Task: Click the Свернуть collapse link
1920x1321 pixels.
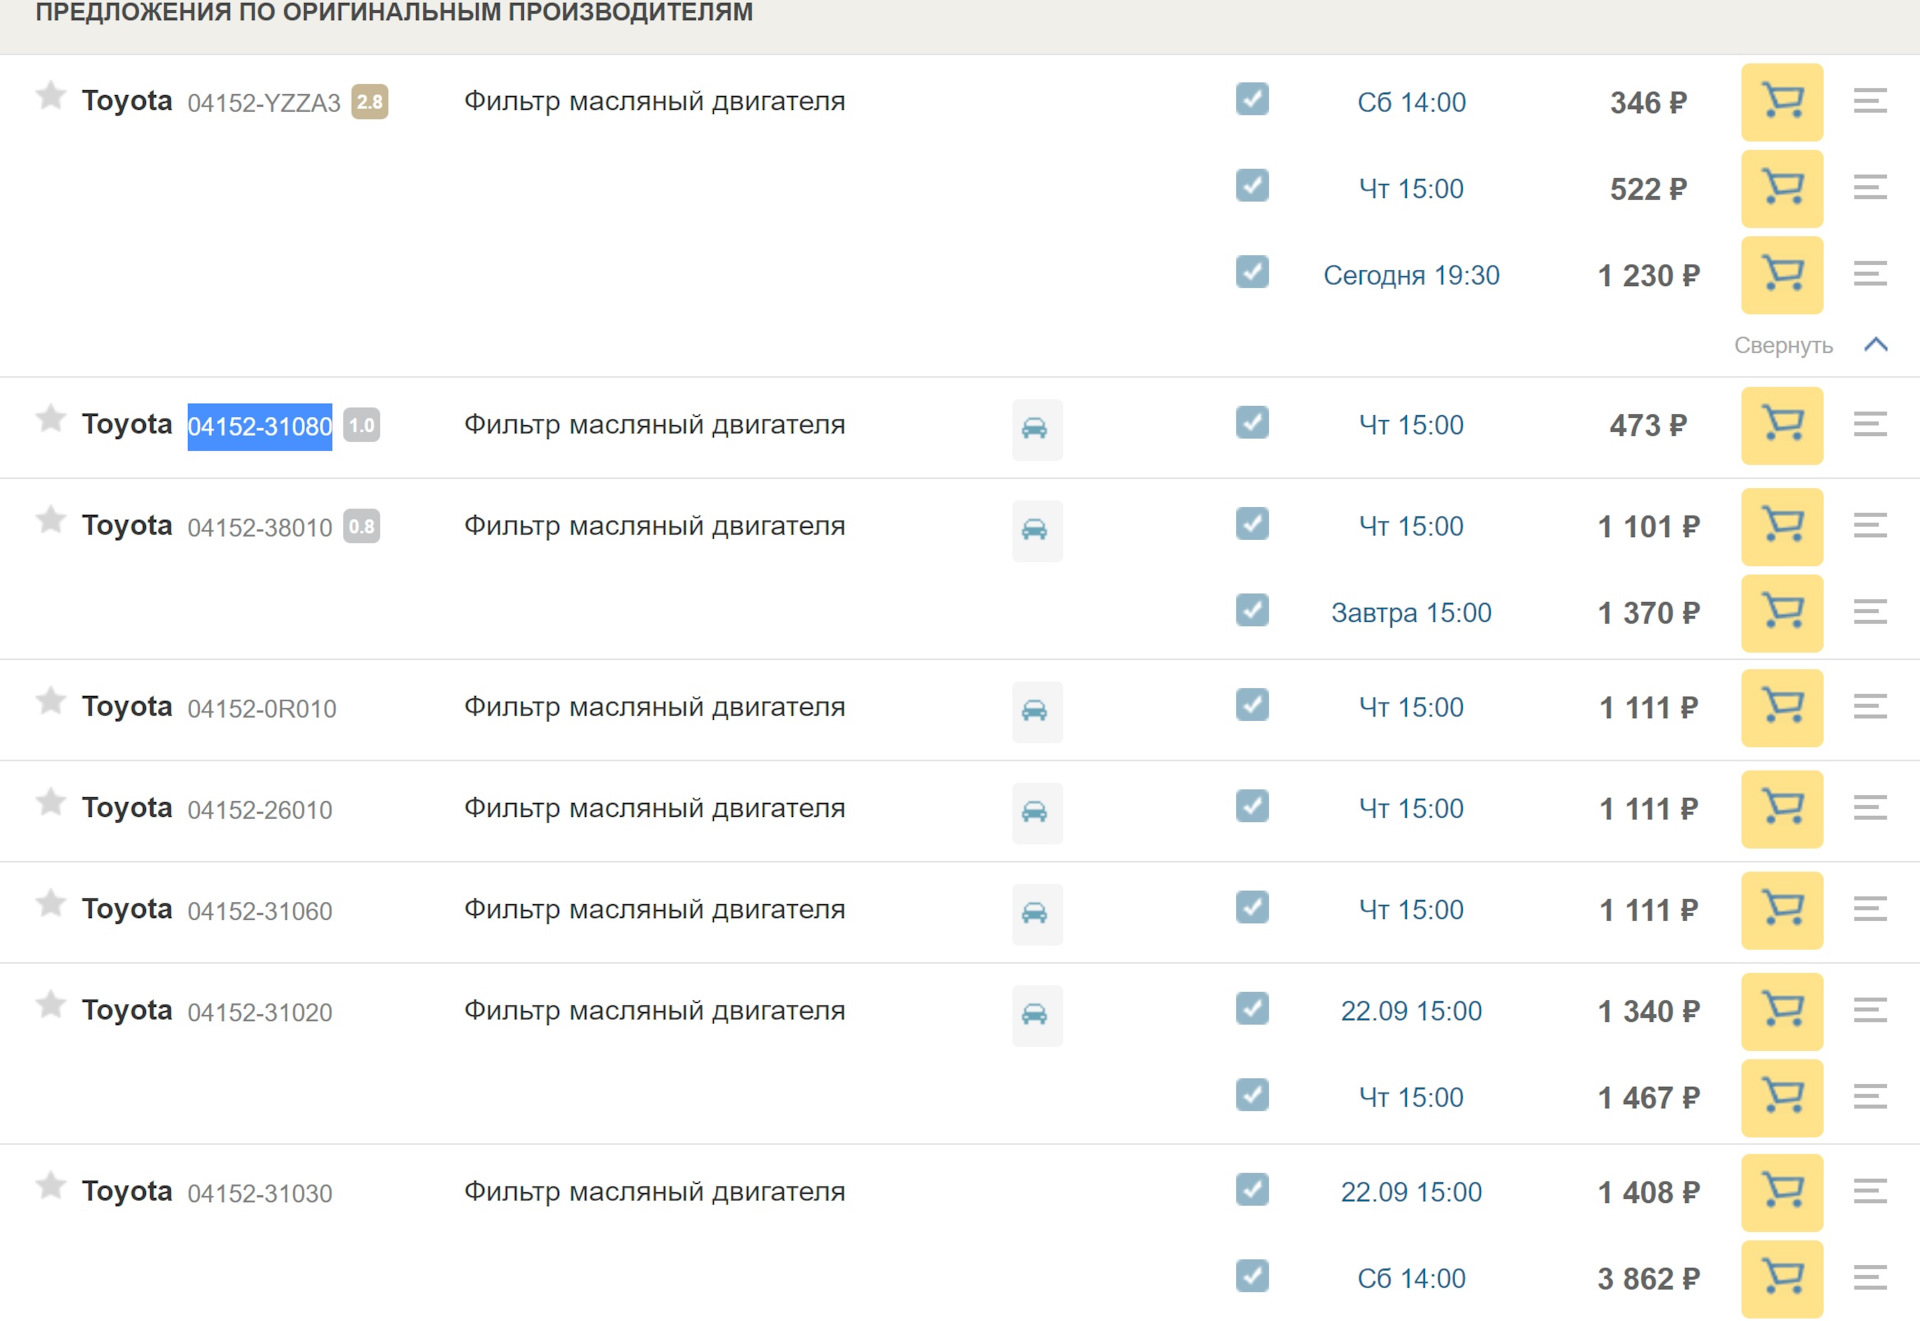Action: pos(1783,346)
